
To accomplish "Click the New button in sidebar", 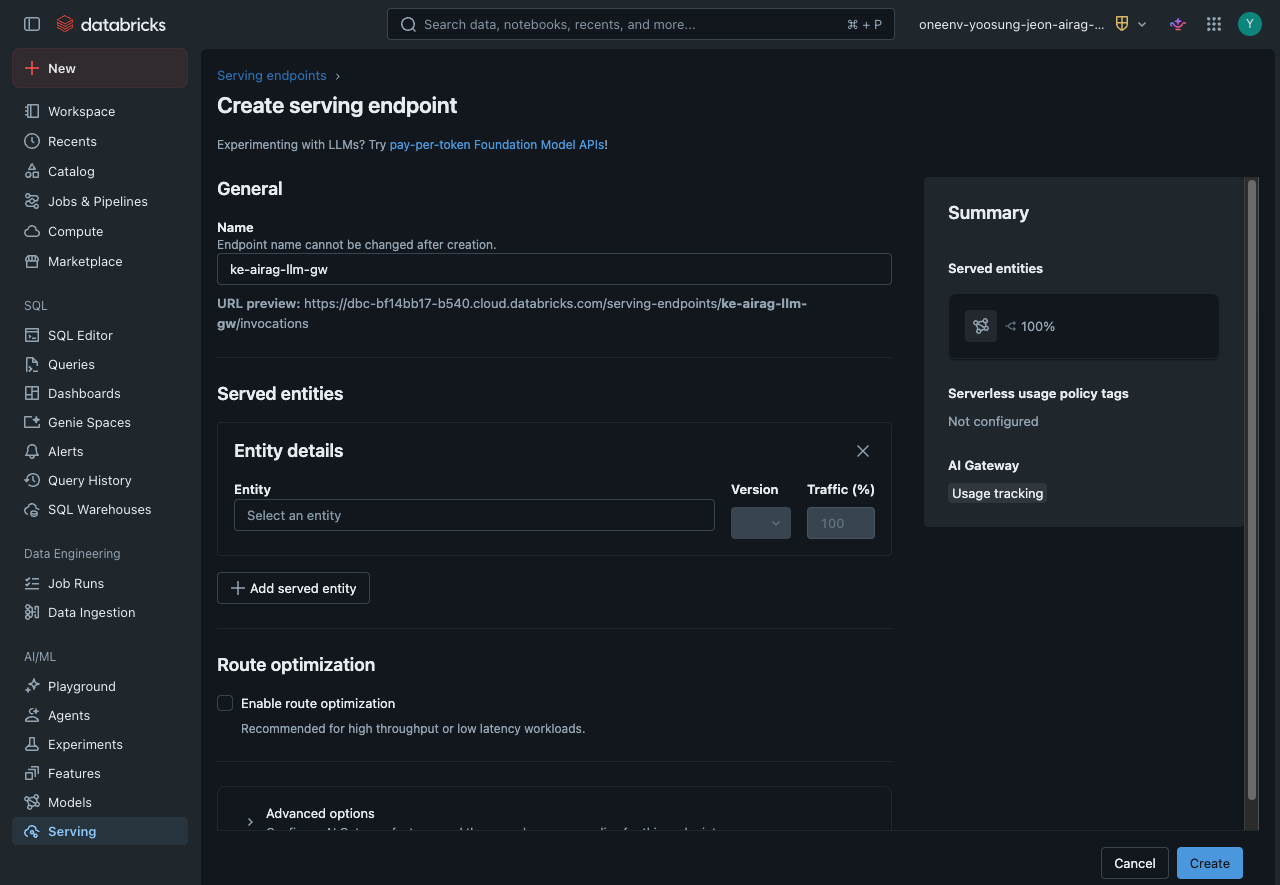I will click(x=100, y=68).
